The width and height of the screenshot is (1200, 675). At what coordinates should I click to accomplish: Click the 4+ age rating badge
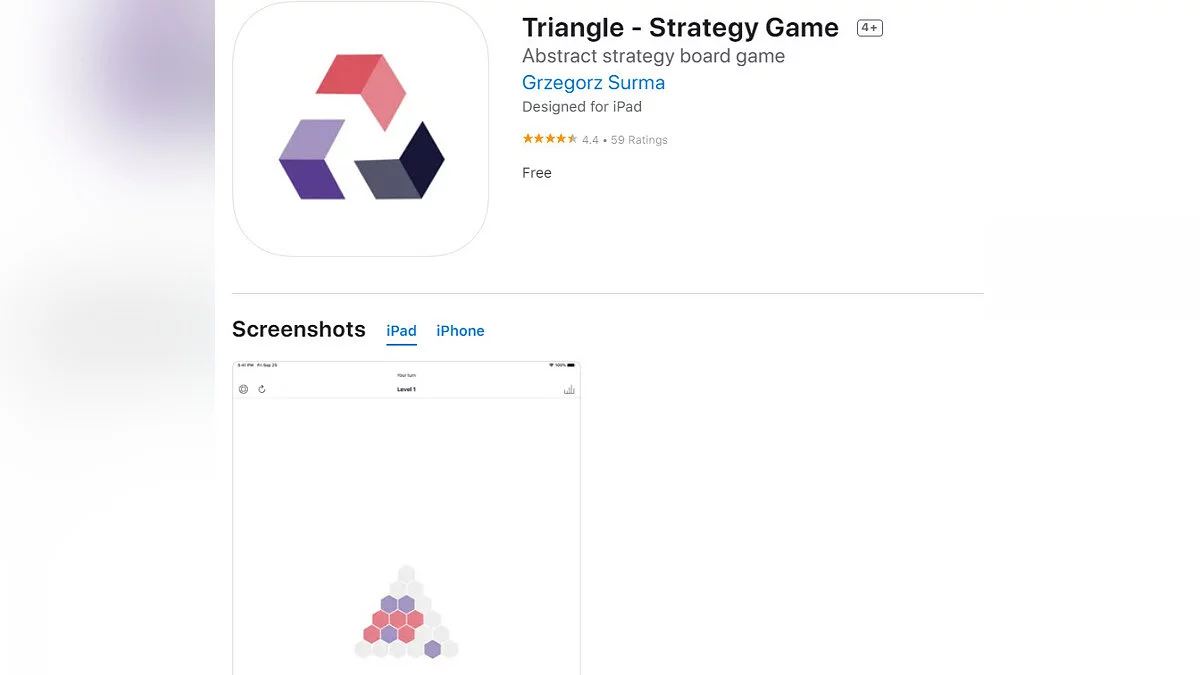click(869, 28)
